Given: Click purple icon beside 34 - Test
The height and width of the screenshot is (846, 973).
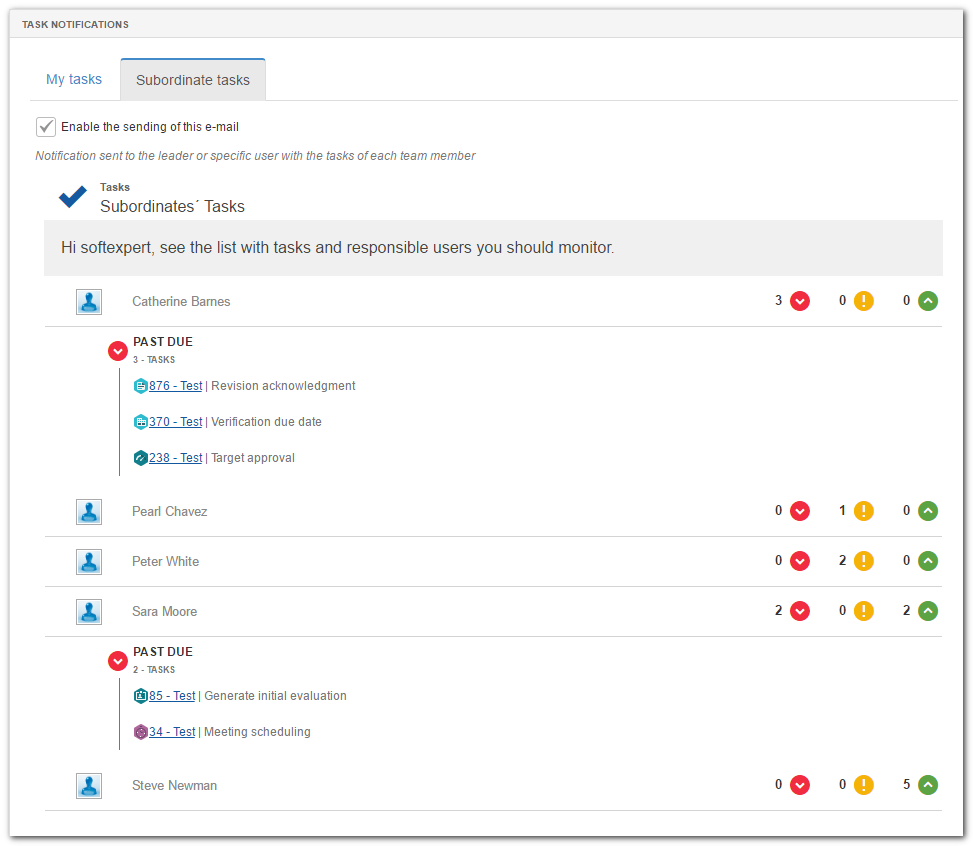Looking at the screenshot, I should (x=141, y=732).
